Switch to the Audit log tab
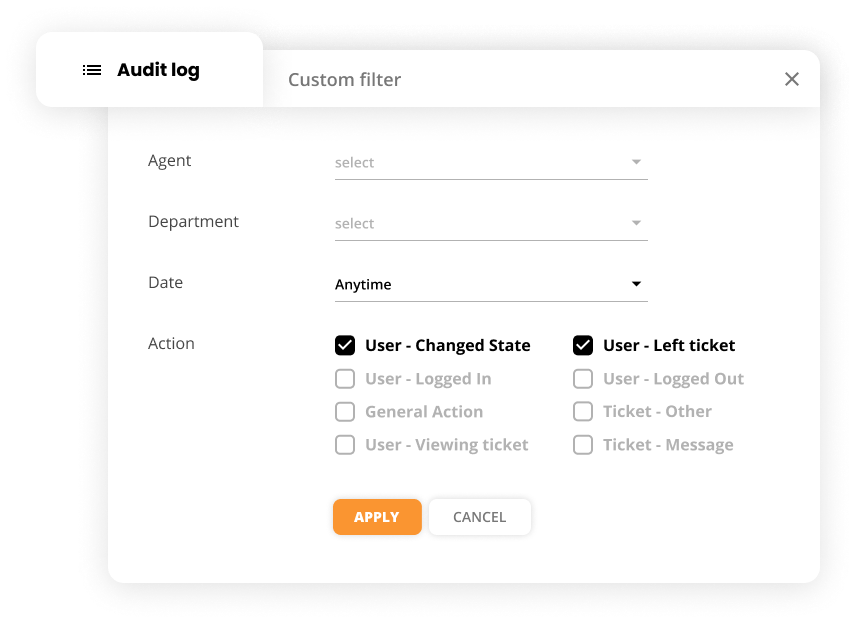This screenshot has height=623, width=856. click(157, 70)
